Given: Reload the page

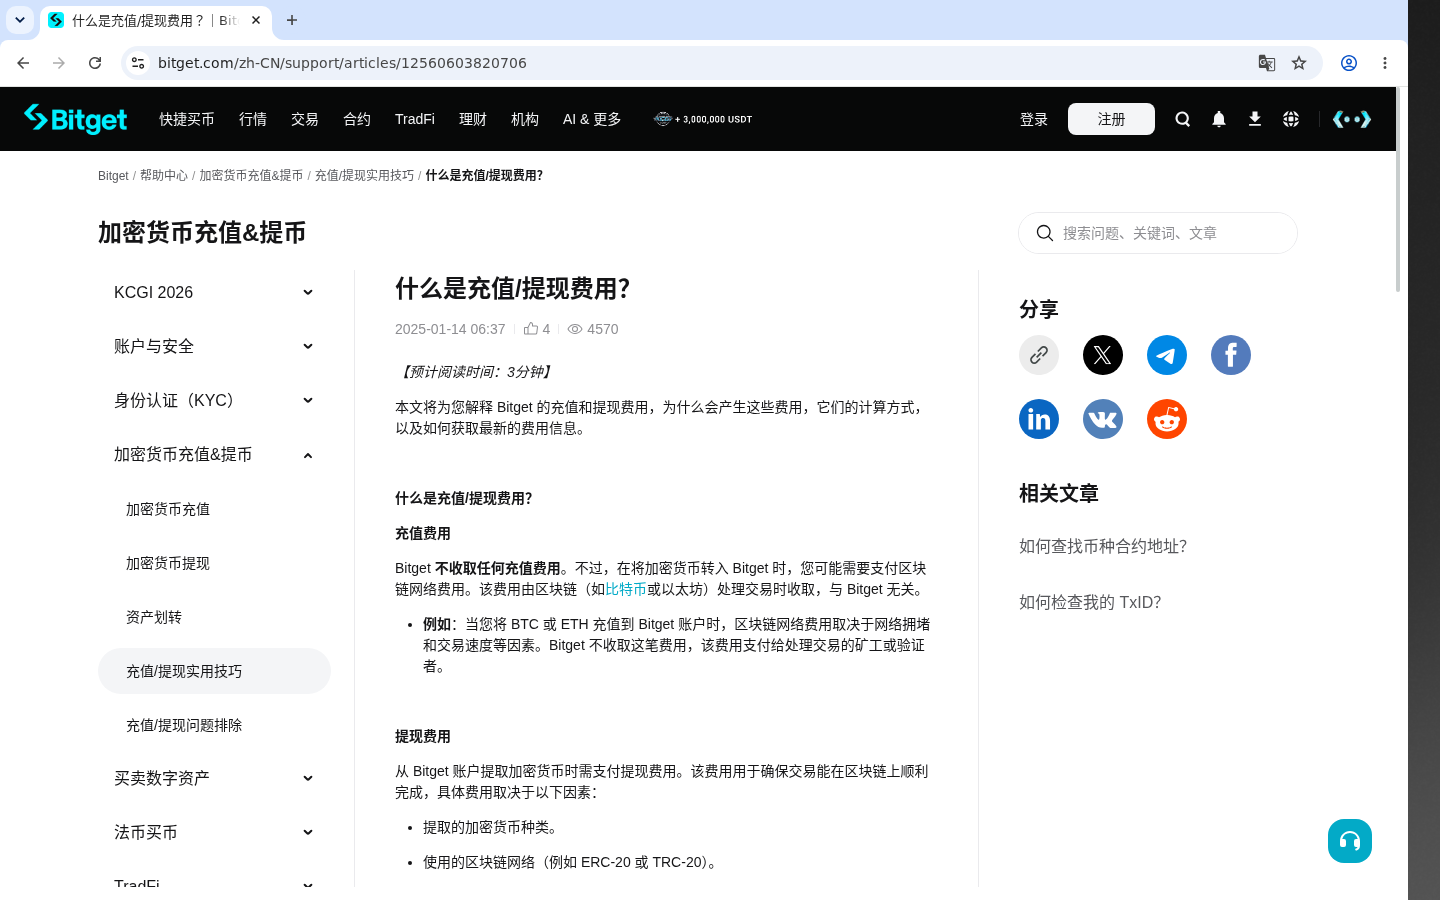Looking at the screenshot, I should pos(95,63).
